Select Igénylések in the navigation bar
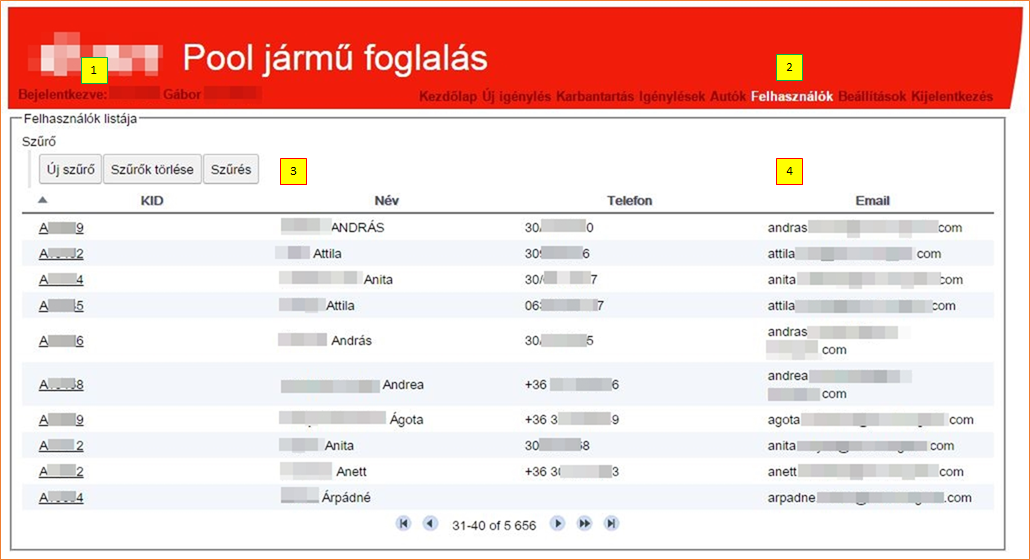This screenshot has width=1030, height=560. [x=672, y=97]
